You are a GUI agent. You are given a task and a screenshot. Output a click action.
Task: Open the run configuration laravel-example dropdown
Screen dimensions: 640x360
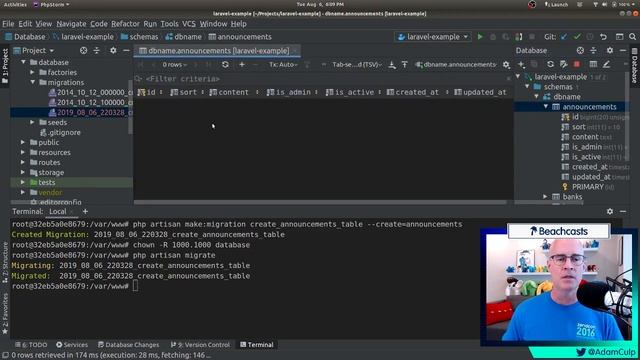[x=433, y=37]
